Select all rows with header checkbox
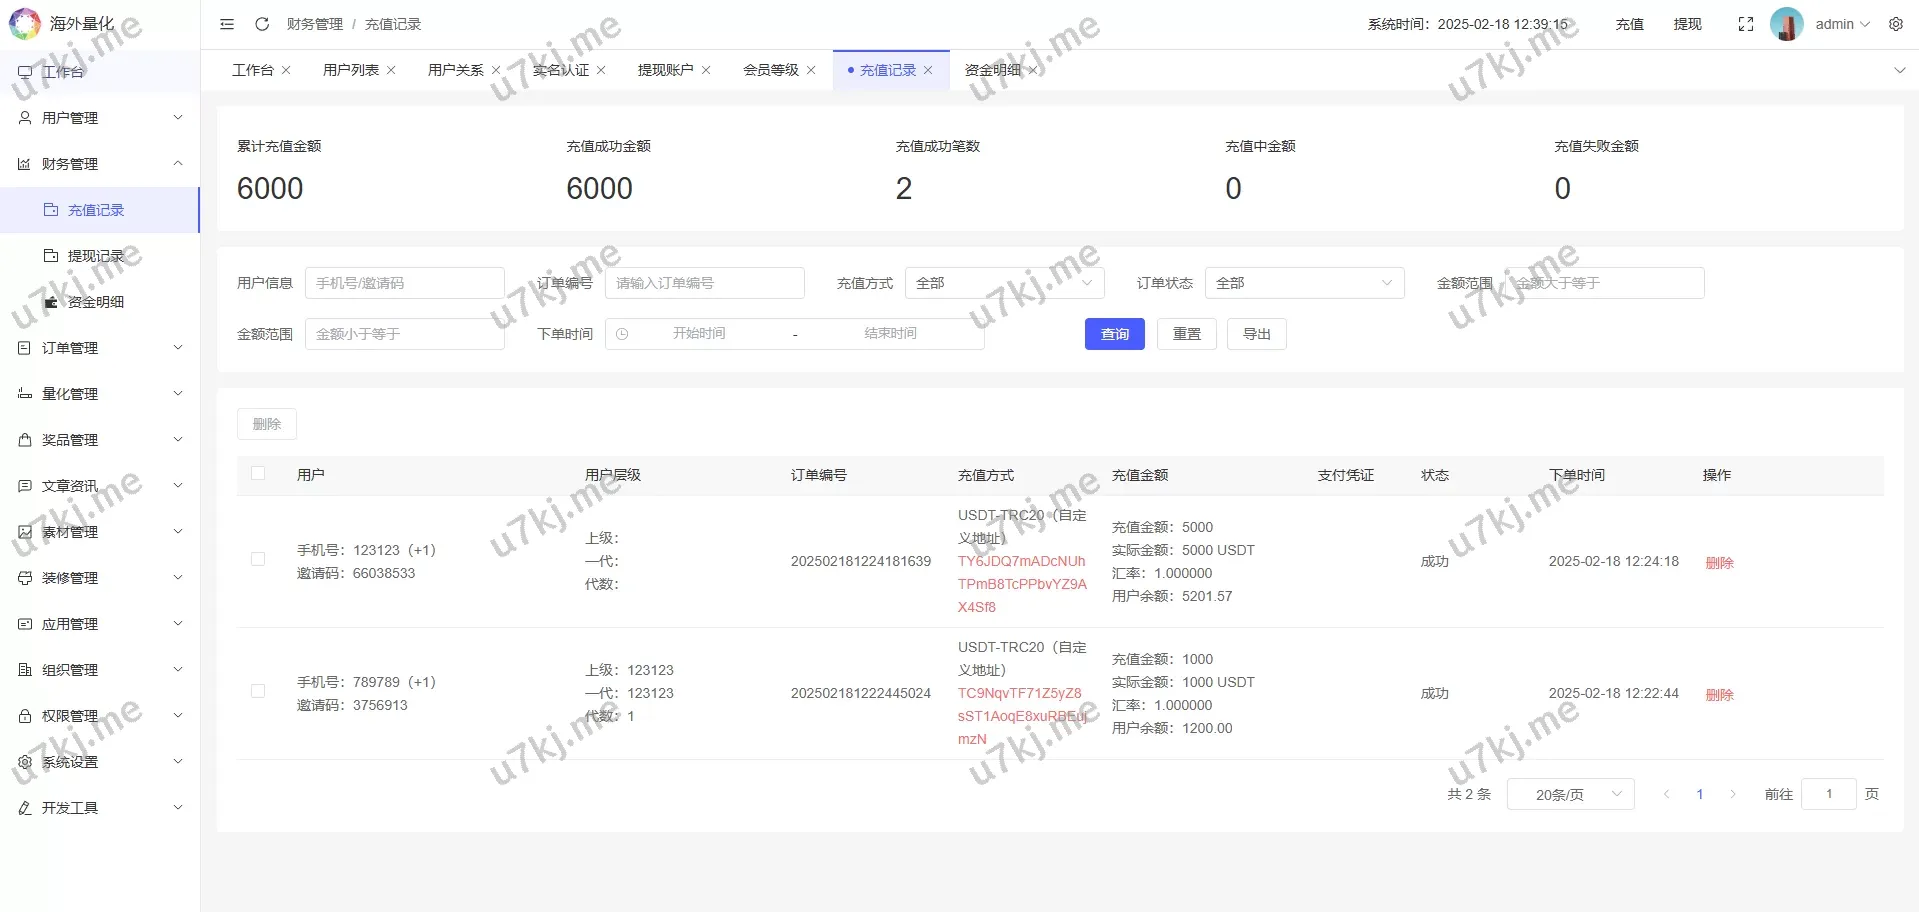The image size is (1919, 912). coord(258,474)
